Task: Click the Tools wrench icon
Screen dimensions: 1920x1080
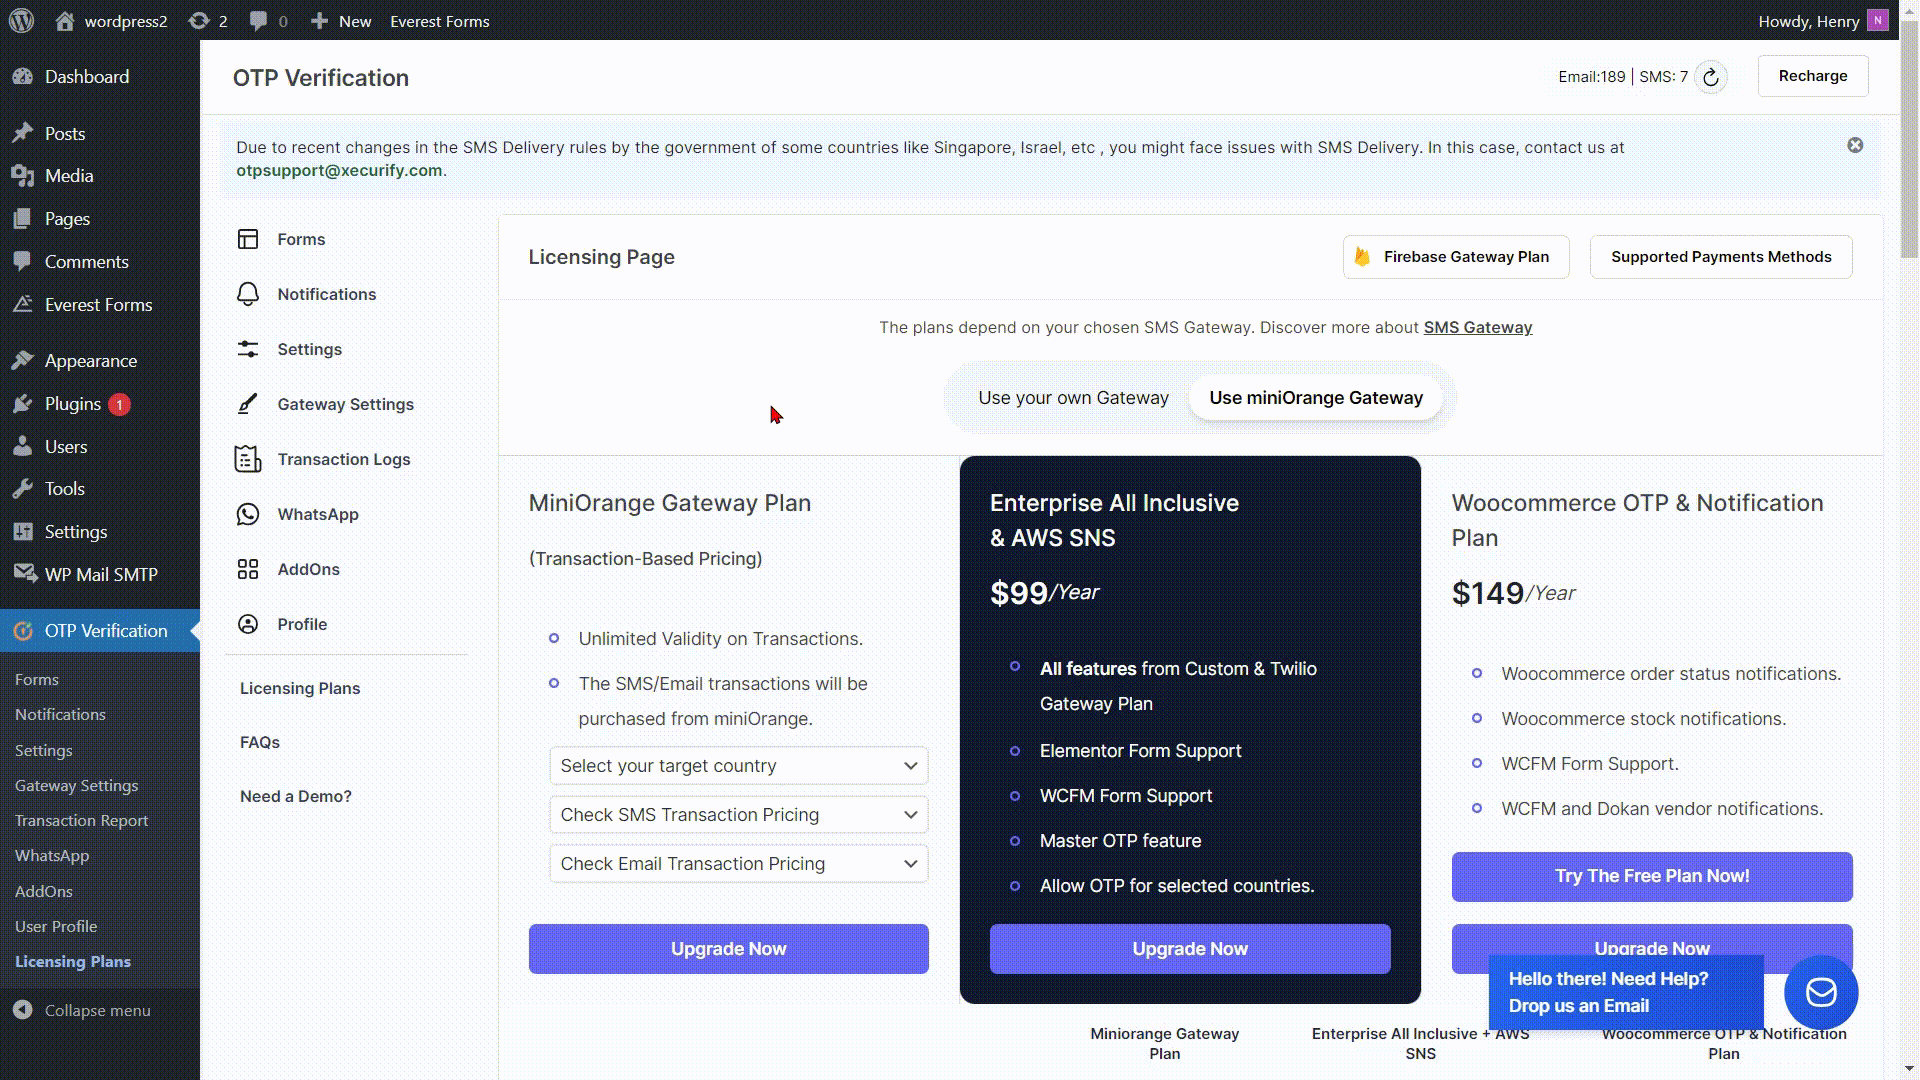Action: tap(22, 489)
